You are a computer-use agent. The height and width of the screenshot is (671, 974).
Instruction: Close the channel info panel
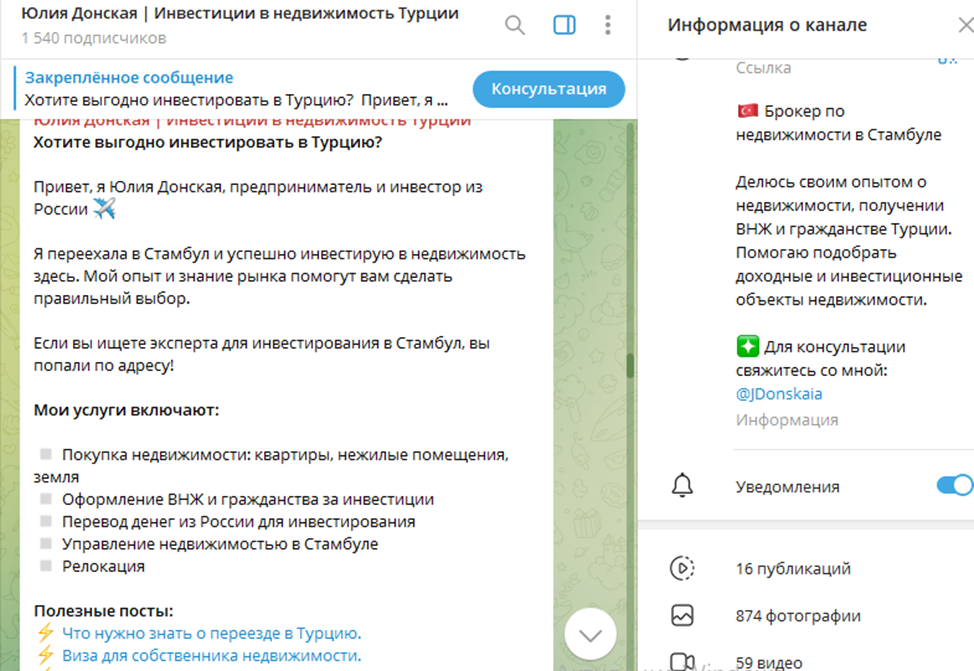(x=965, y=25)
